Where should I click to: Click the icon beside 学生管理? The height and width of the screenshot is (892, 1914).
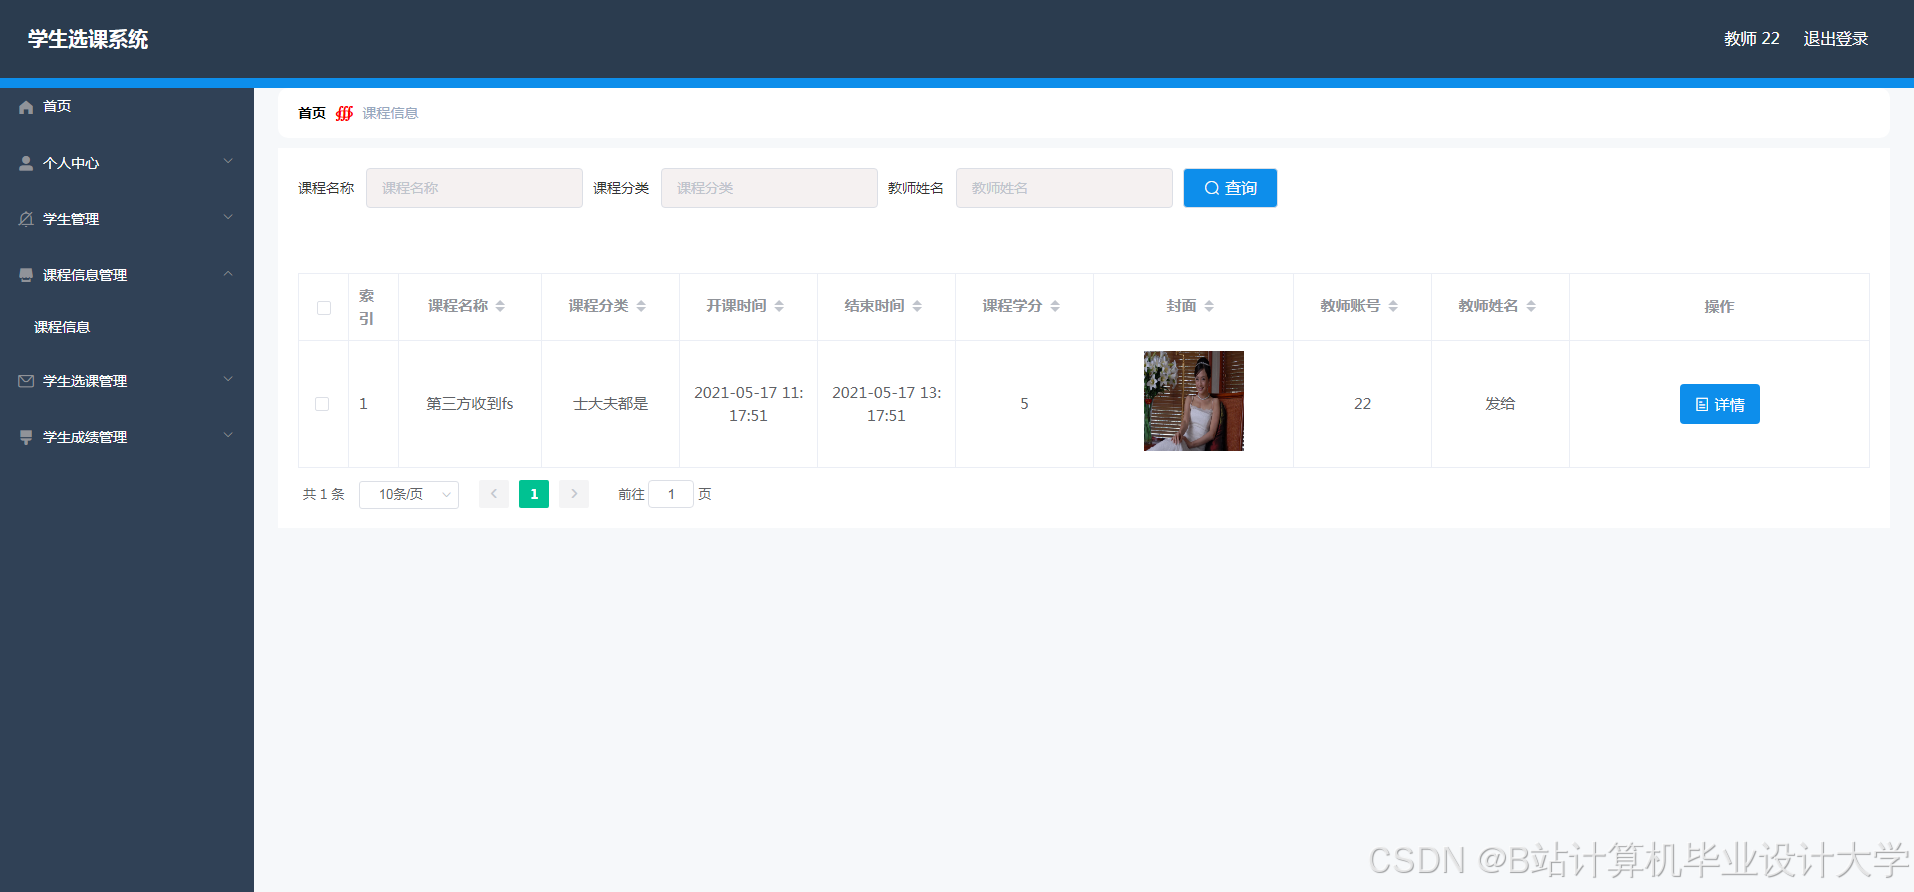pyautogui.click(x=26, y=219)
